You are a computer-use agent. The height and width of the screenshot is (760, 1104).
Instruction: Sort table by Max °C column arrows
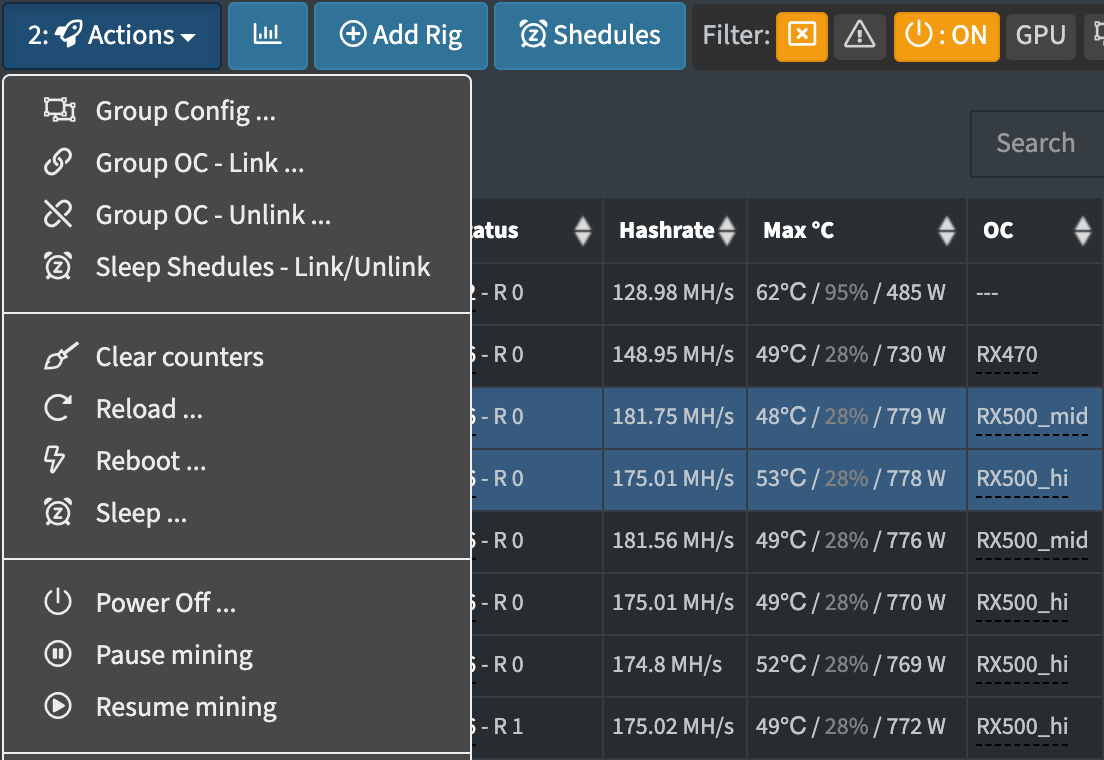click(x=947, y=230)
